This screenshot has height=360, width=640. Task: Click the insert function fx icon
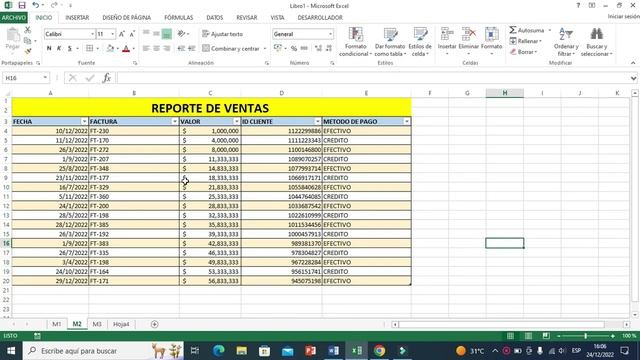(x=107, y=78)
